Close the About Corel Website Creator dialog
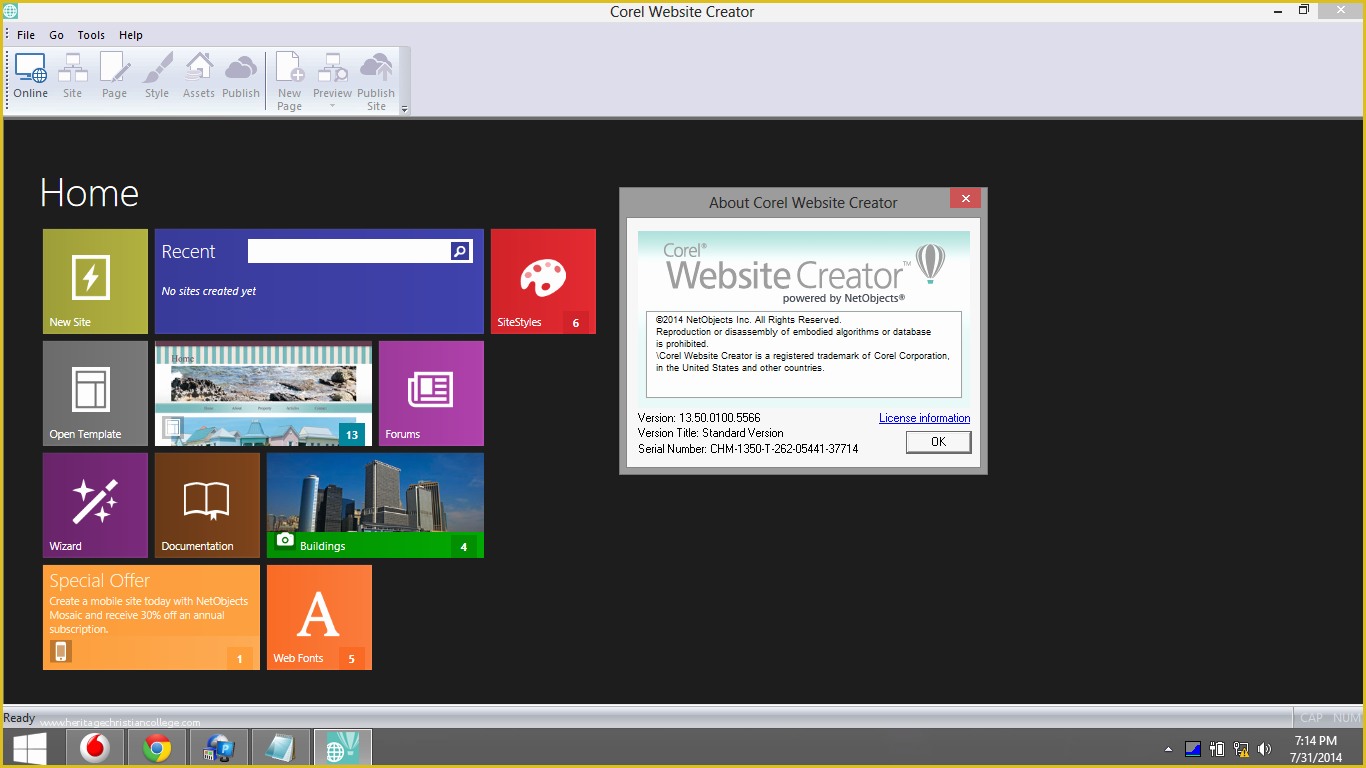Image resolution: width=1366 pixels, height=768 pixels. (965, 199)
